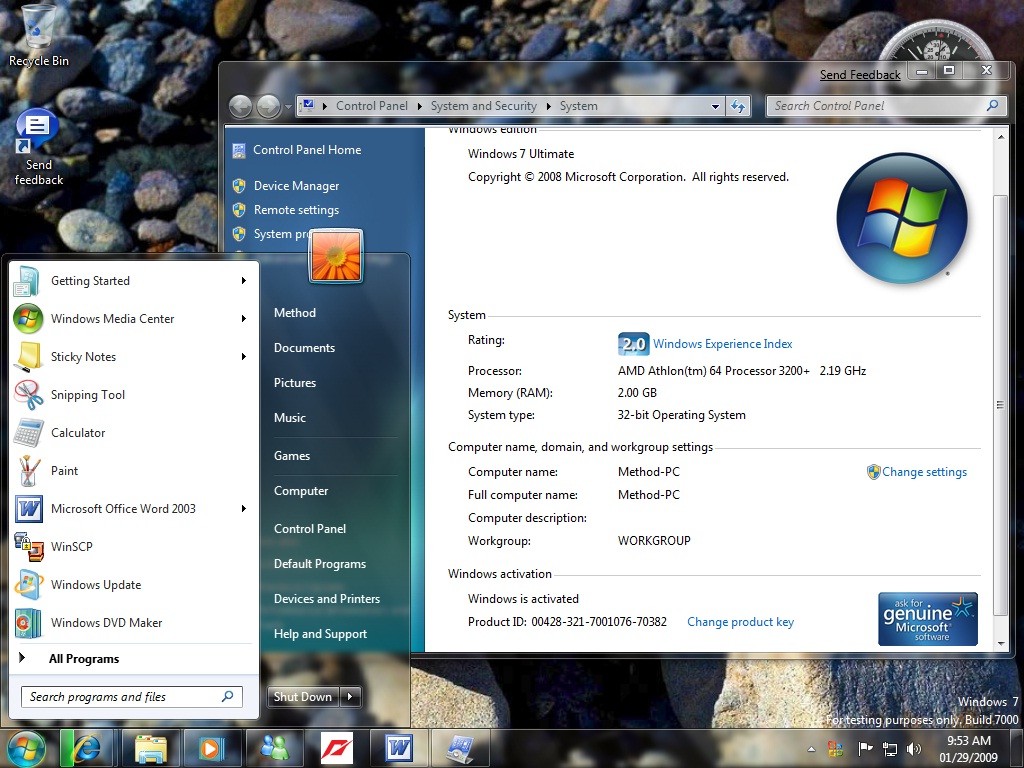The height and width of the screenshot is (768, 1024).
Task: Click the Windows Experience Index link
Action: coord(722,344)
